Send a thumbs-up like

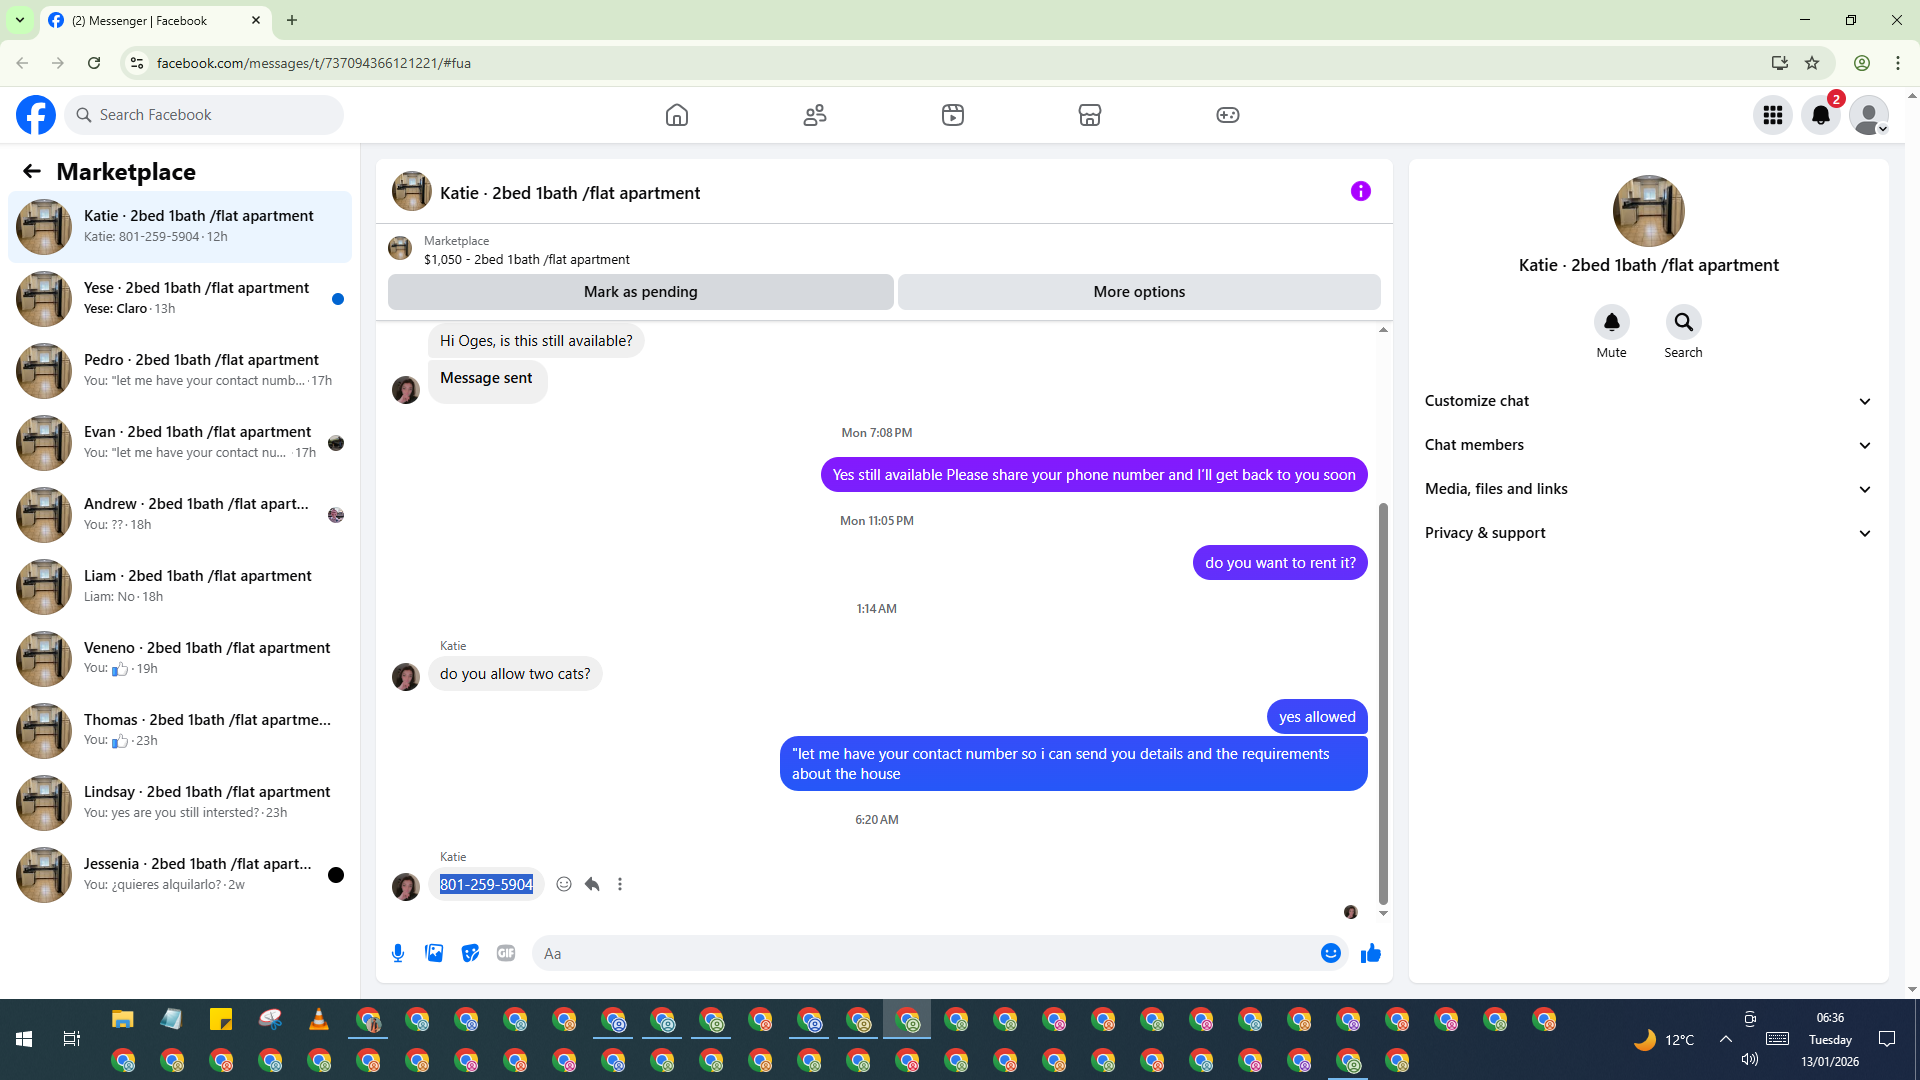(1370, 953)
